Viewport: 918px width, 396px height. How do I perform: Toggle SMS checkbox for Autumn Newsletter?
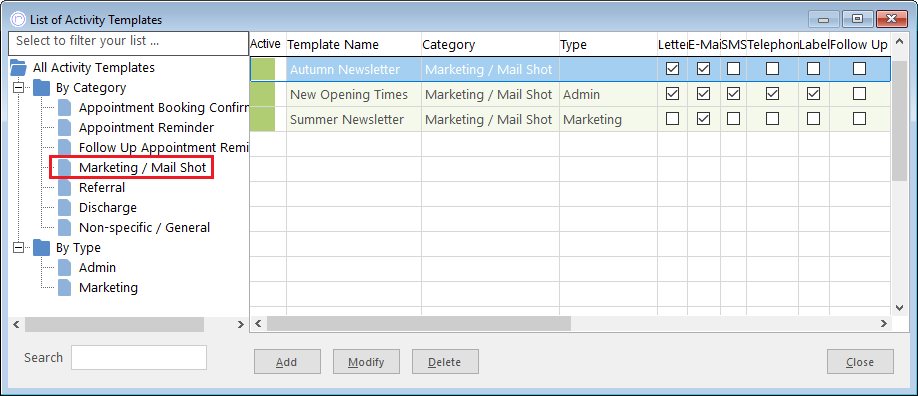pyautogui.click(x=733, y=69)
